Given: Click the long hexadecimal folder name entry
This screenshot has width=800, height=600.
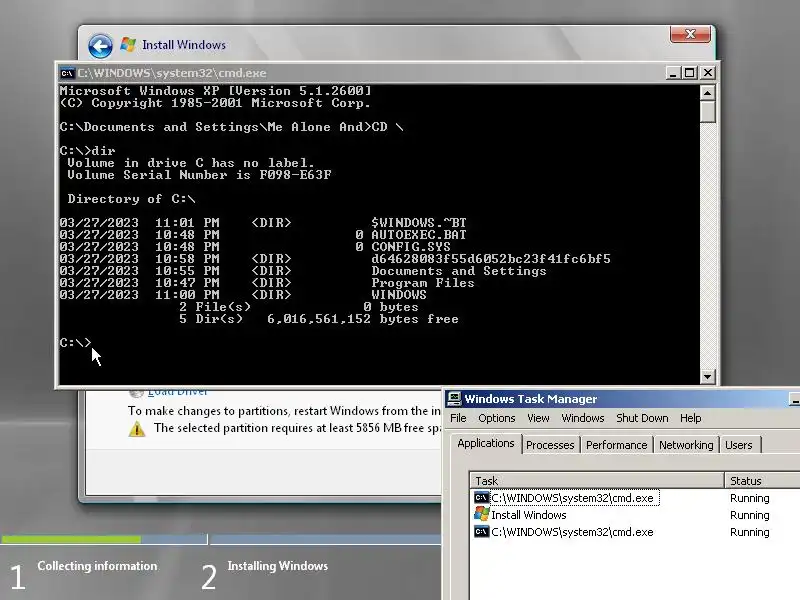Looking at the screenshot, I should (491, 259).
